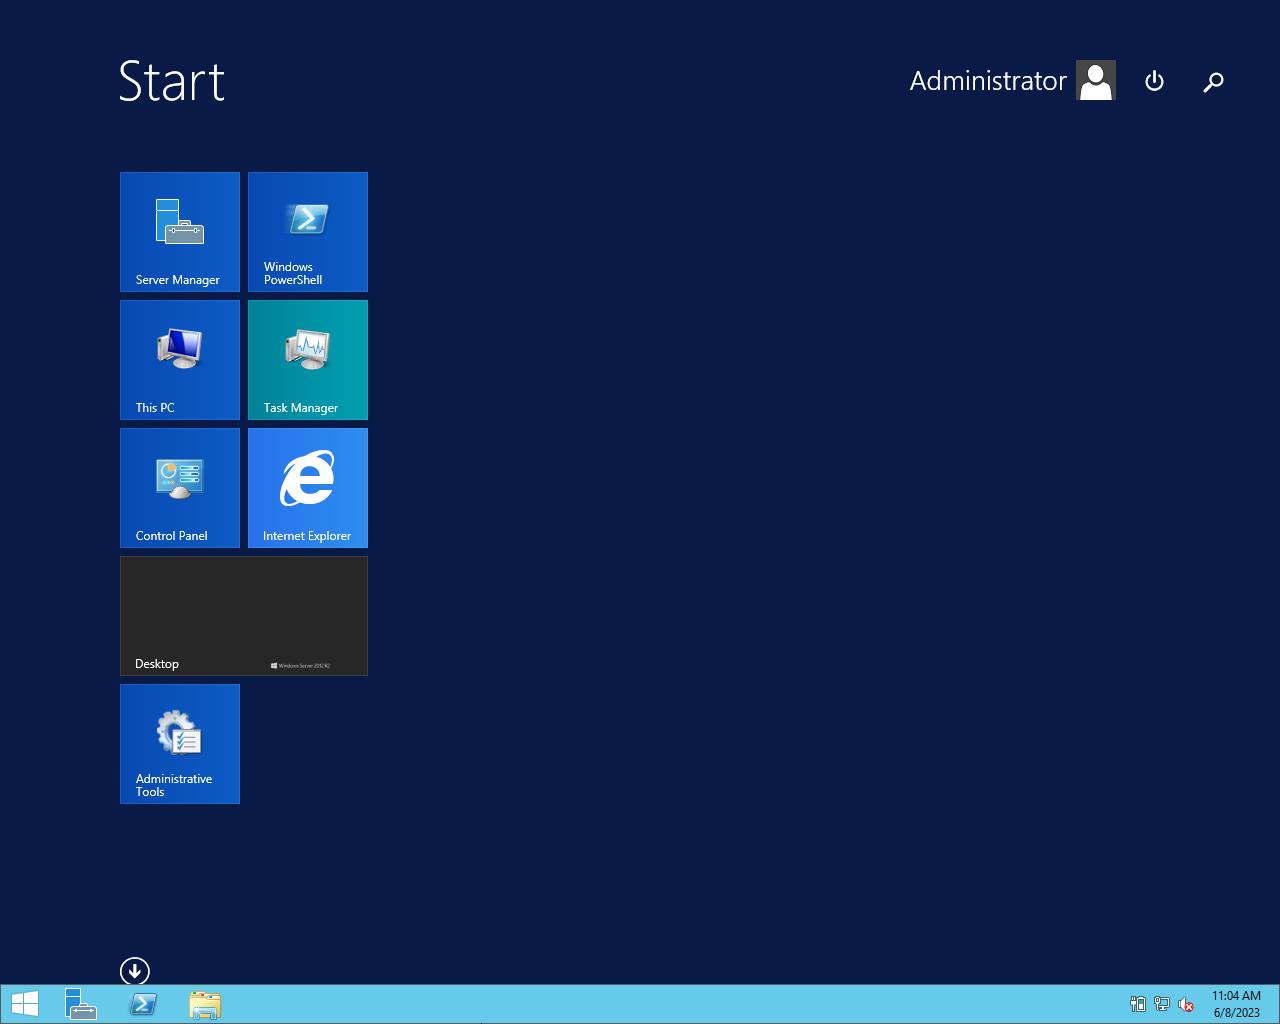Image resolution: width=1280 pixels, height=1024 pixels.
Task: Open the Control Panel tile
Action: point(180,488)
